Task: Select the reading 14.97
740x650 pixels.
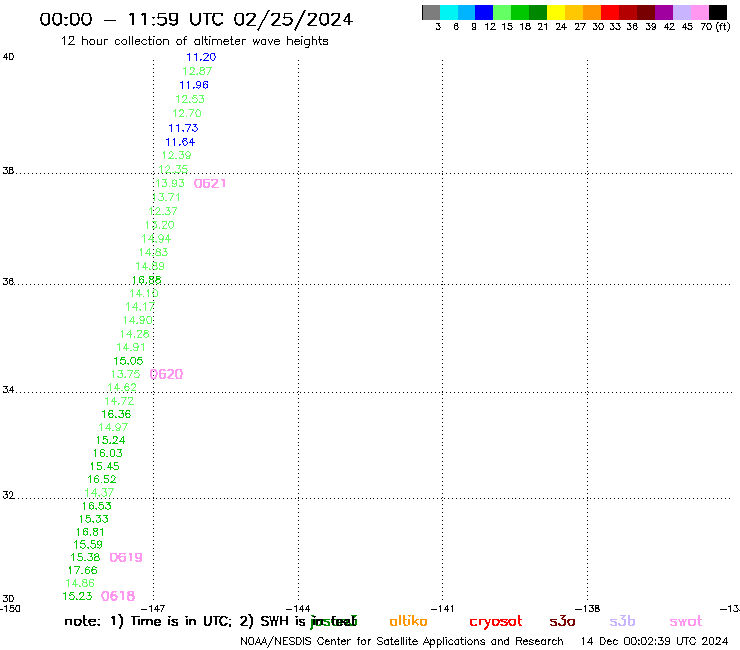Action: pyautogui.click(x=113, y=427)
